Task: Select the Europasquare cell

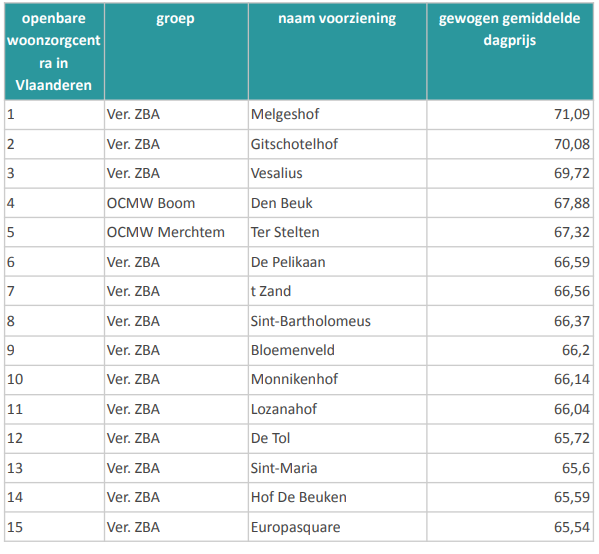Action: click(337, 527)
